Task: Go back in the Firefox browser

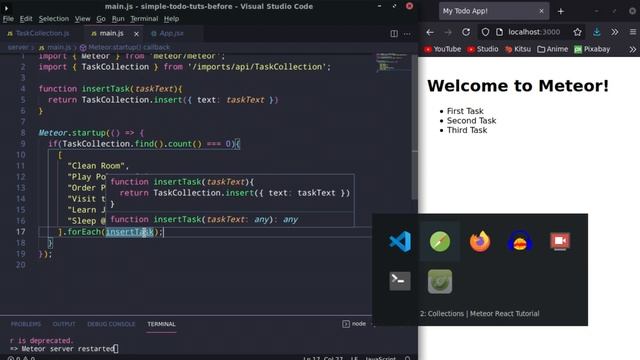Action: point(430,32)
